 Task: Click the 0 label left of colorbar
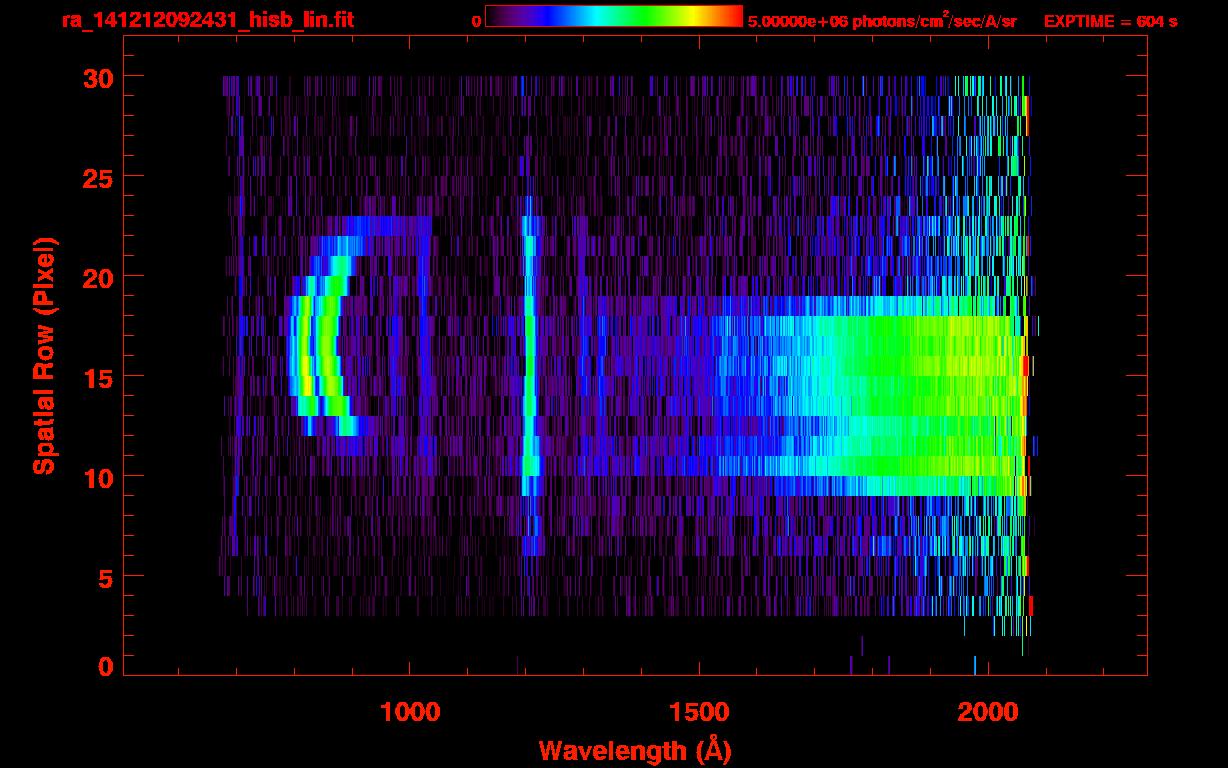click(476, 21)
